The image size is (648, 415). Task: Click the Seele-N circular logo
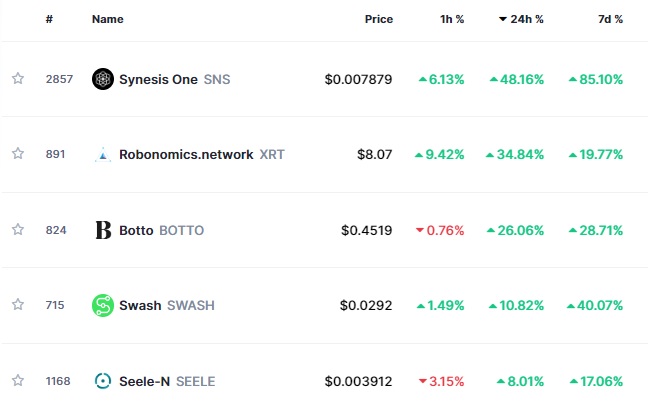coord(102,381)
